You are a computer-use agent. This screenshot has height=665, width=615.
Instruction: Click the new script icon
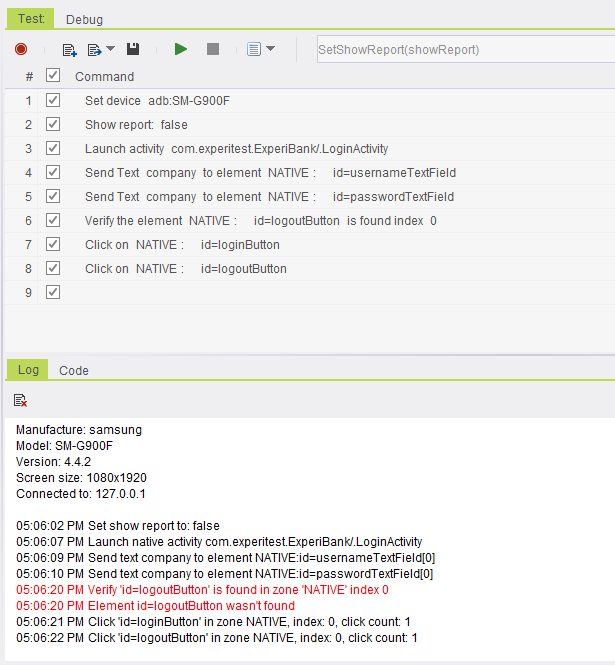tap(69, 49)
